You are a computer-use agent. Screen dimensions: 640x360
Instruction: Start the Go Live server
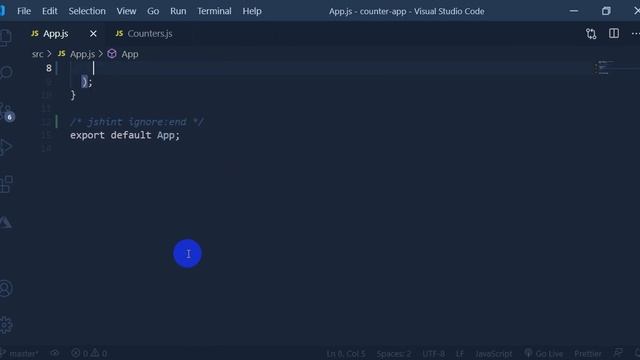tap(544, 353)
